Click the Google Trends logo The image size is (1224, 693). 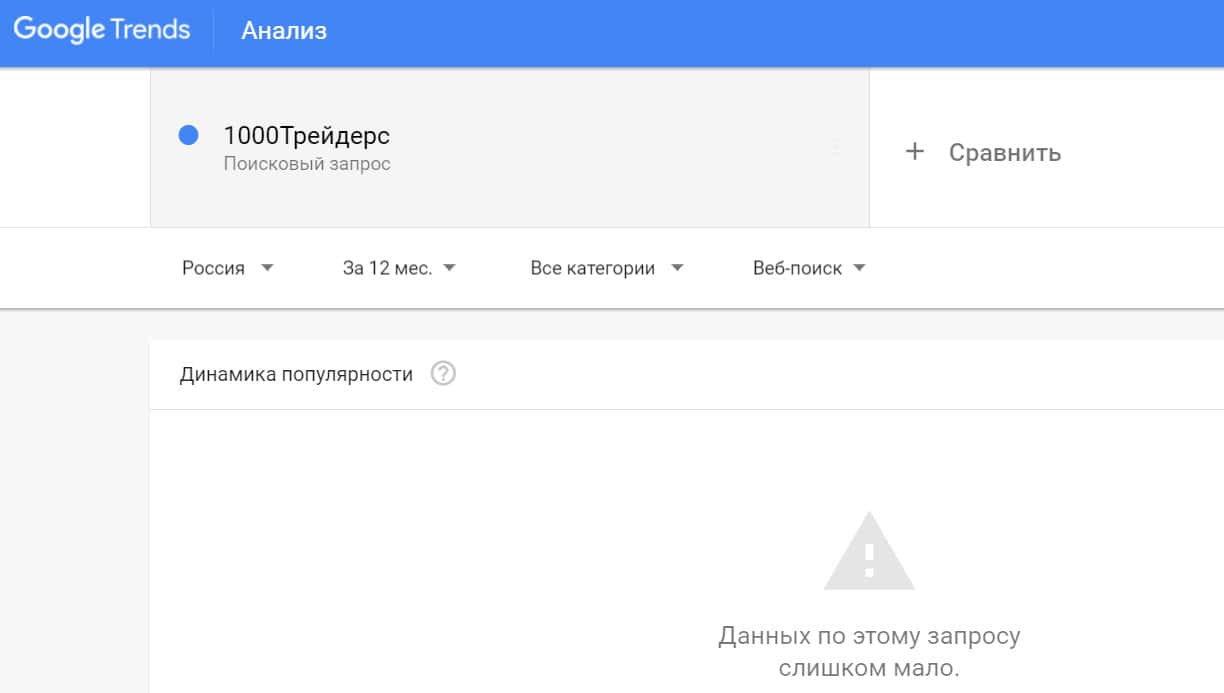[x=102, y=30]
